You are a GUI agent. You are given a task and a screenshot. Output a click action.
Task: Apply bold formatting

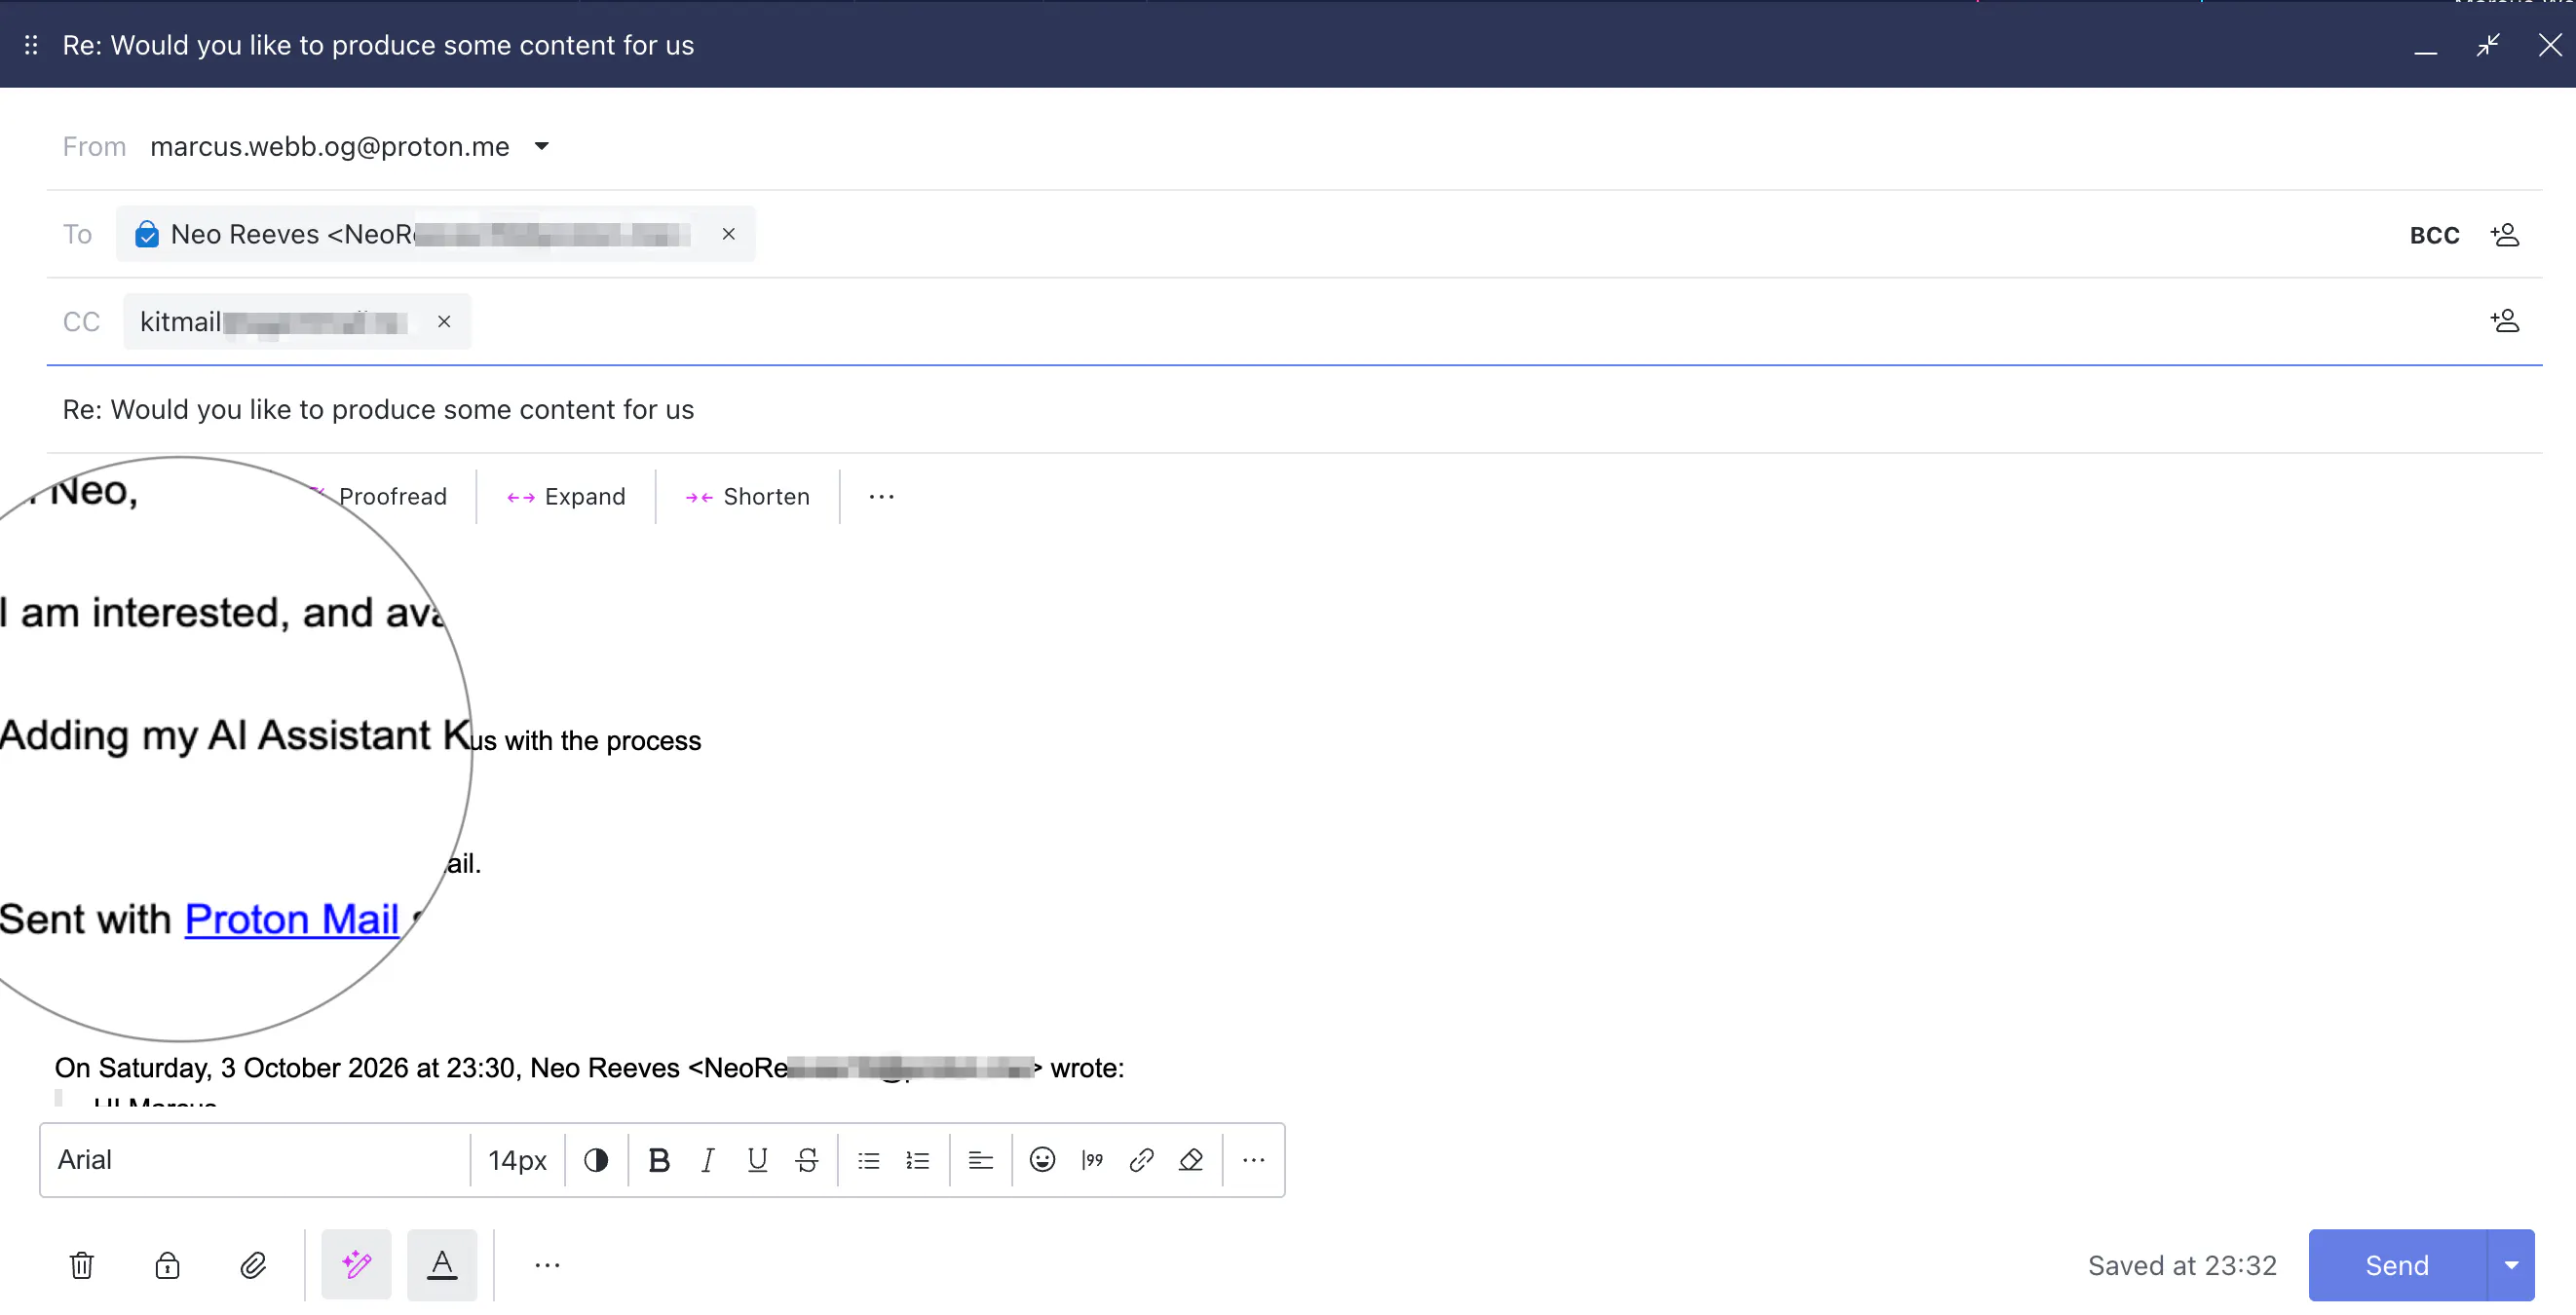[x=659, y=1160]
